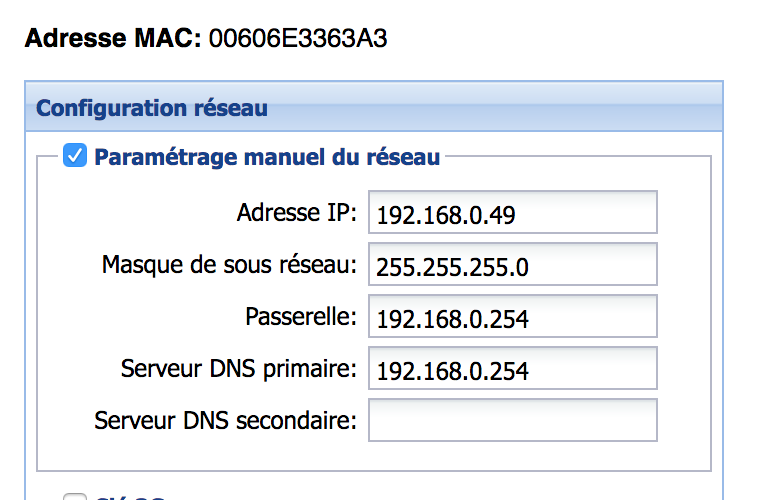Click the blank page area right of the MAC address
This screenshot has width=770, height=500.
(565, 38)
